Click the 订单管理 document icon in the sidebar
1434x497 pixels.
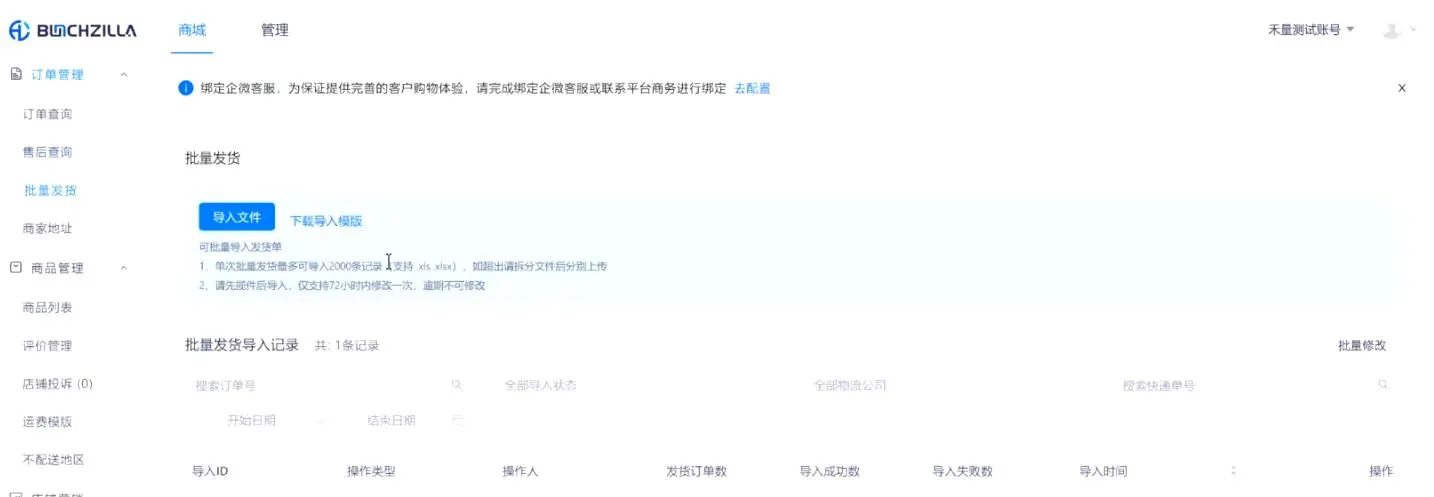(x=16, y=75)
